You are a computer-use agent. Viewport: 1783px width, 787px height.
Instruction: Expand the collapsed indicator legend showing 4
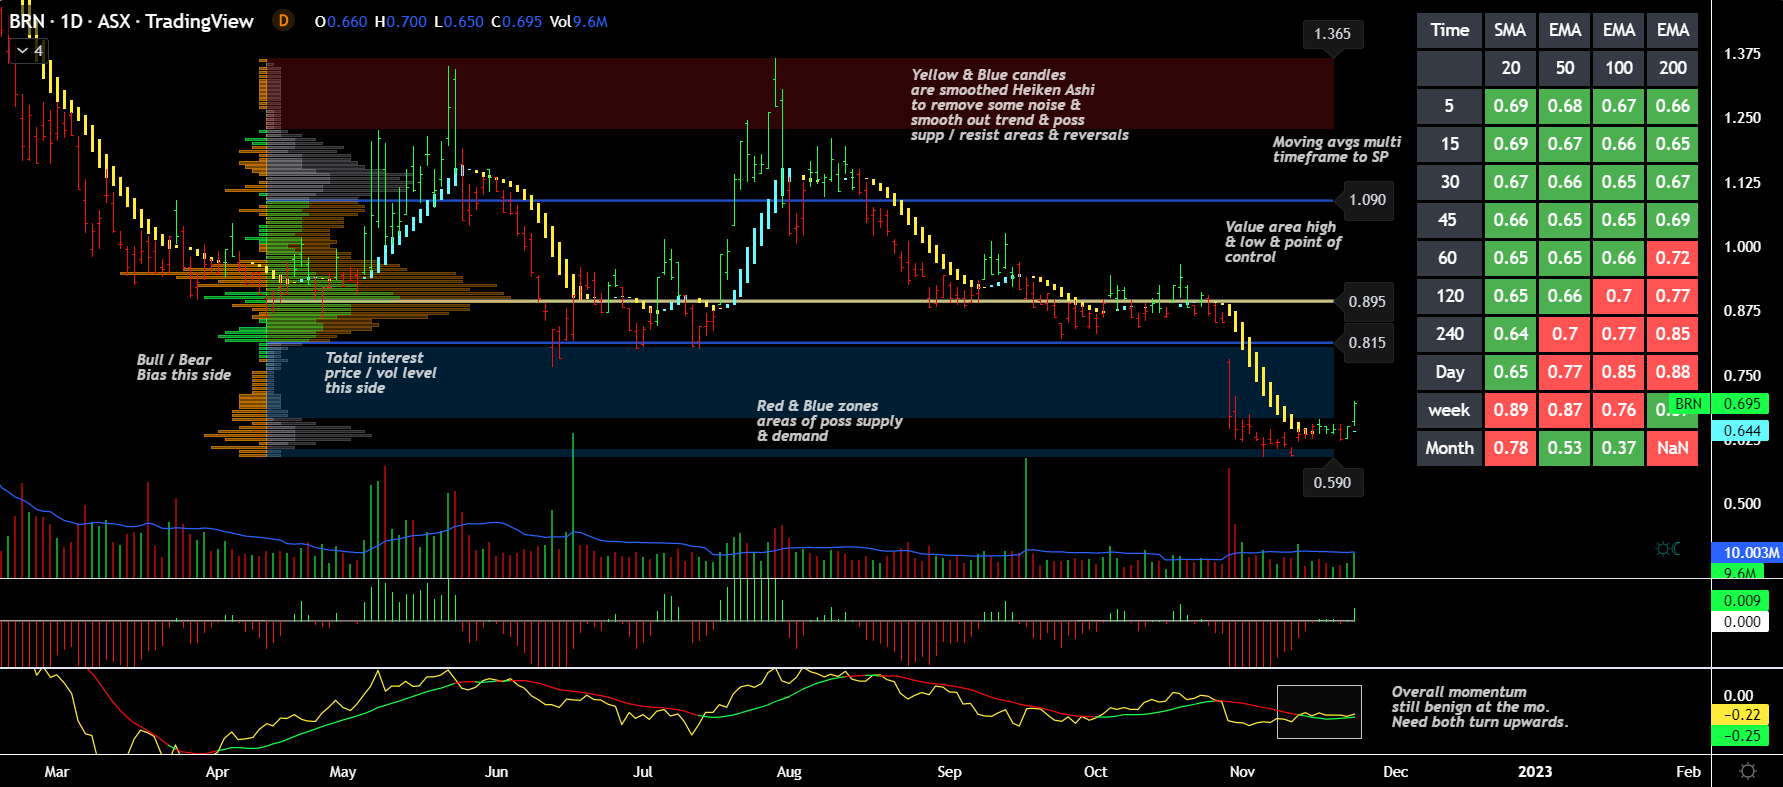pyautogui.click(x=29, y=50)
